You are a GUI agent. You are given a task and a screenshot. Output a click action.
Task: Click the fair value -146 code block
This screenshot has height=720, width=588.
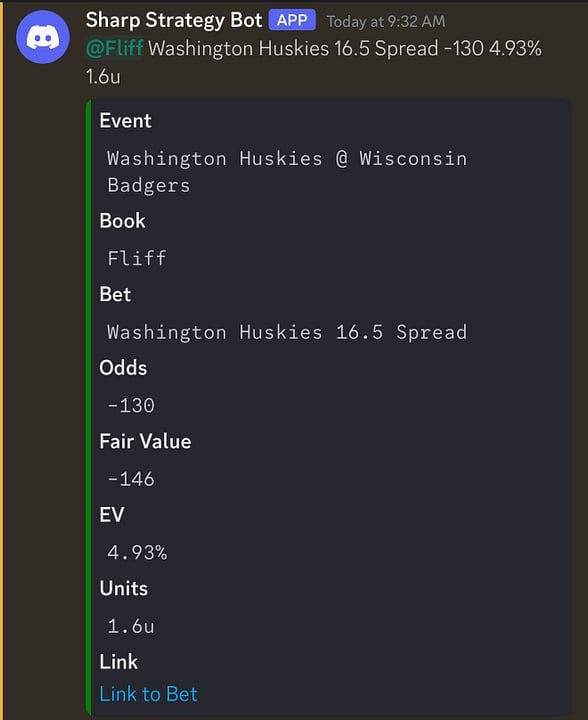click(131, 479)
